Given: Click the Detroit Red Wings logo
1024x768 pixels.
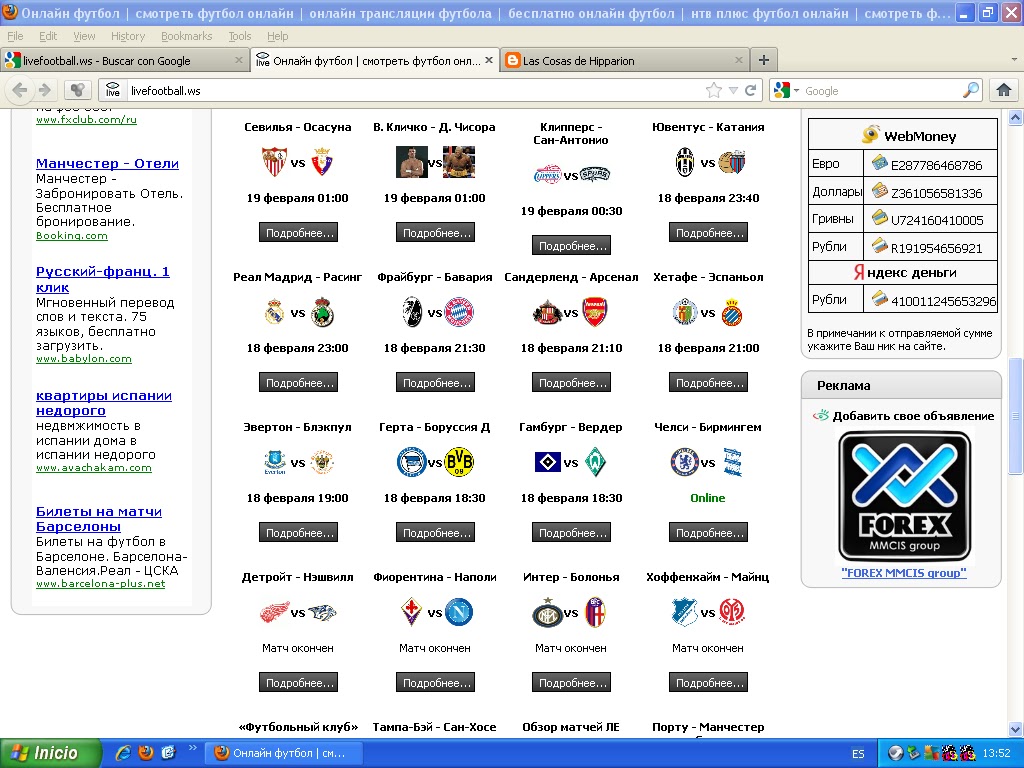Looking at the screenshot, I should tap(275, 612).
